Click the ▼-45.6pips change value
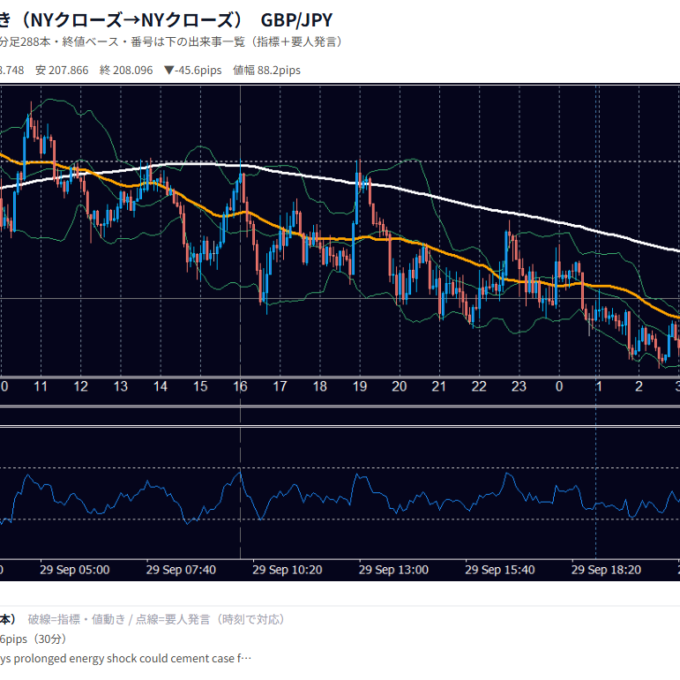Image resolution: width=680 pixels, height=680 pixels. click(x=193, y=70)
